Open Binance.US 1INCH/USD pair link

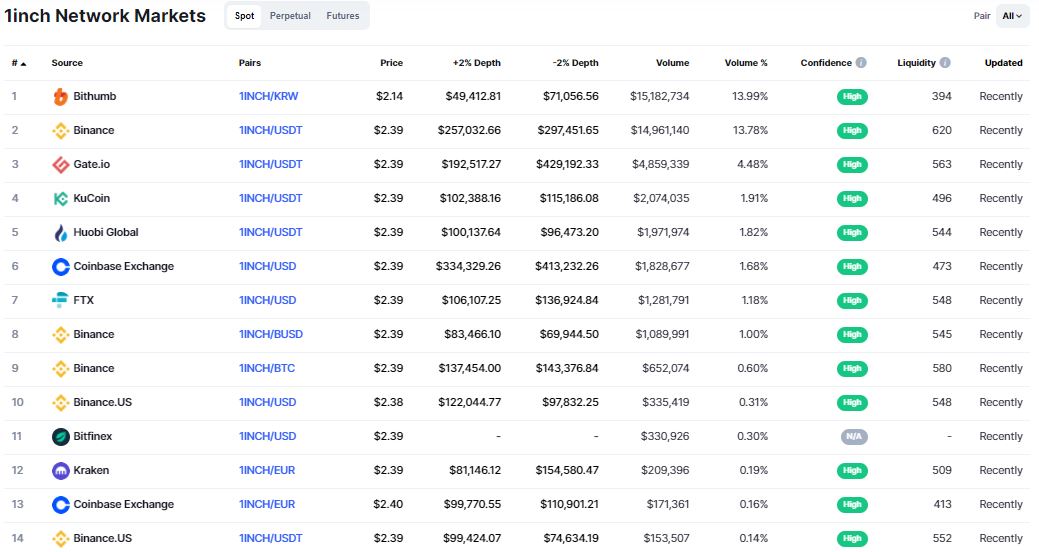tap(268, 402)
